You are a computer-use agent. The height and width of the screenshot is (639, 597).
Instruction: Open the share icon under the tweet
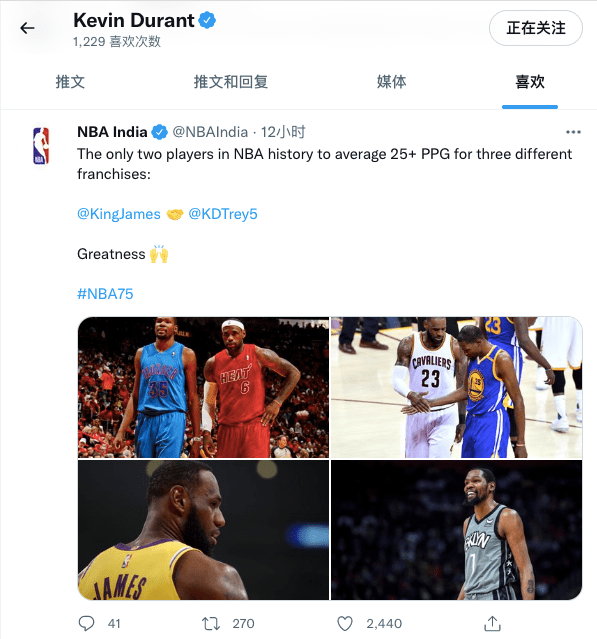pos(492,623)
